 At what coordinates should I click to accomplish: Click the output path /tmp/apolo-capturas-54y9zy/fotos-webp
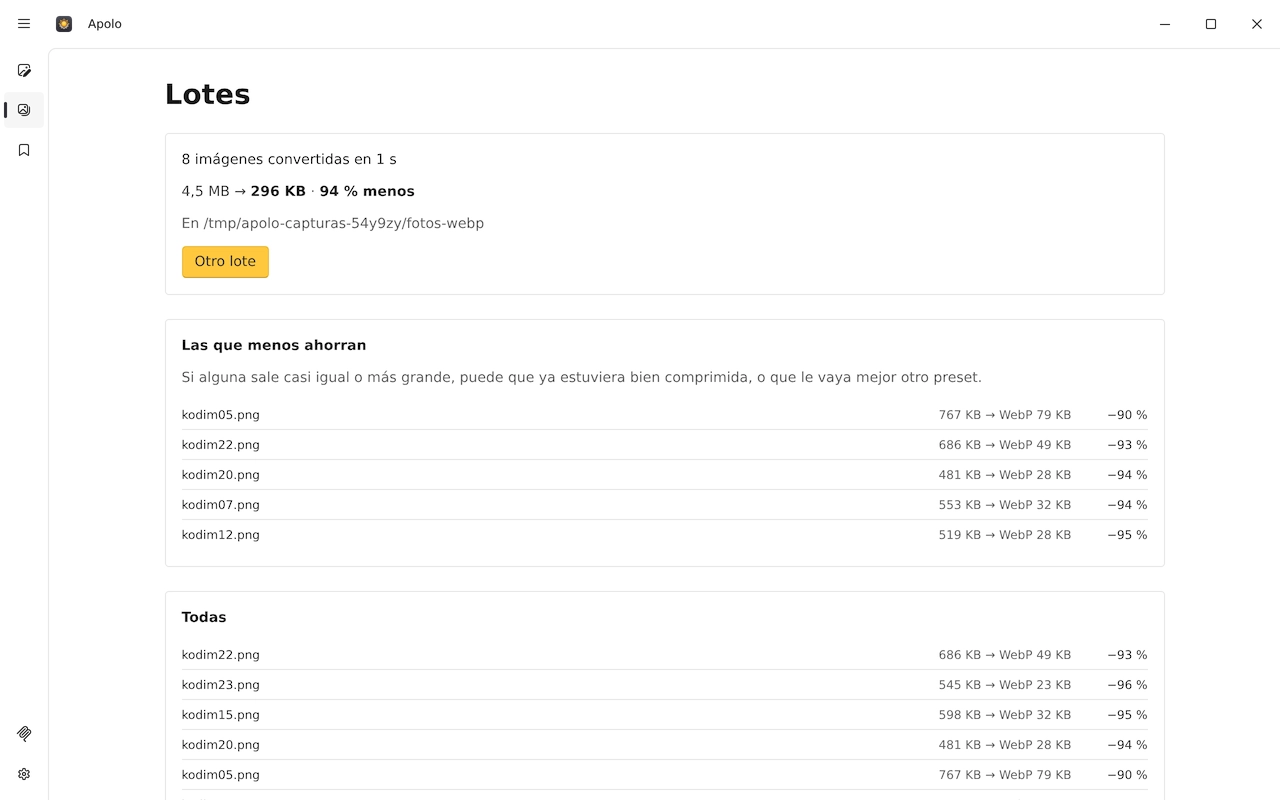point(343,223)
